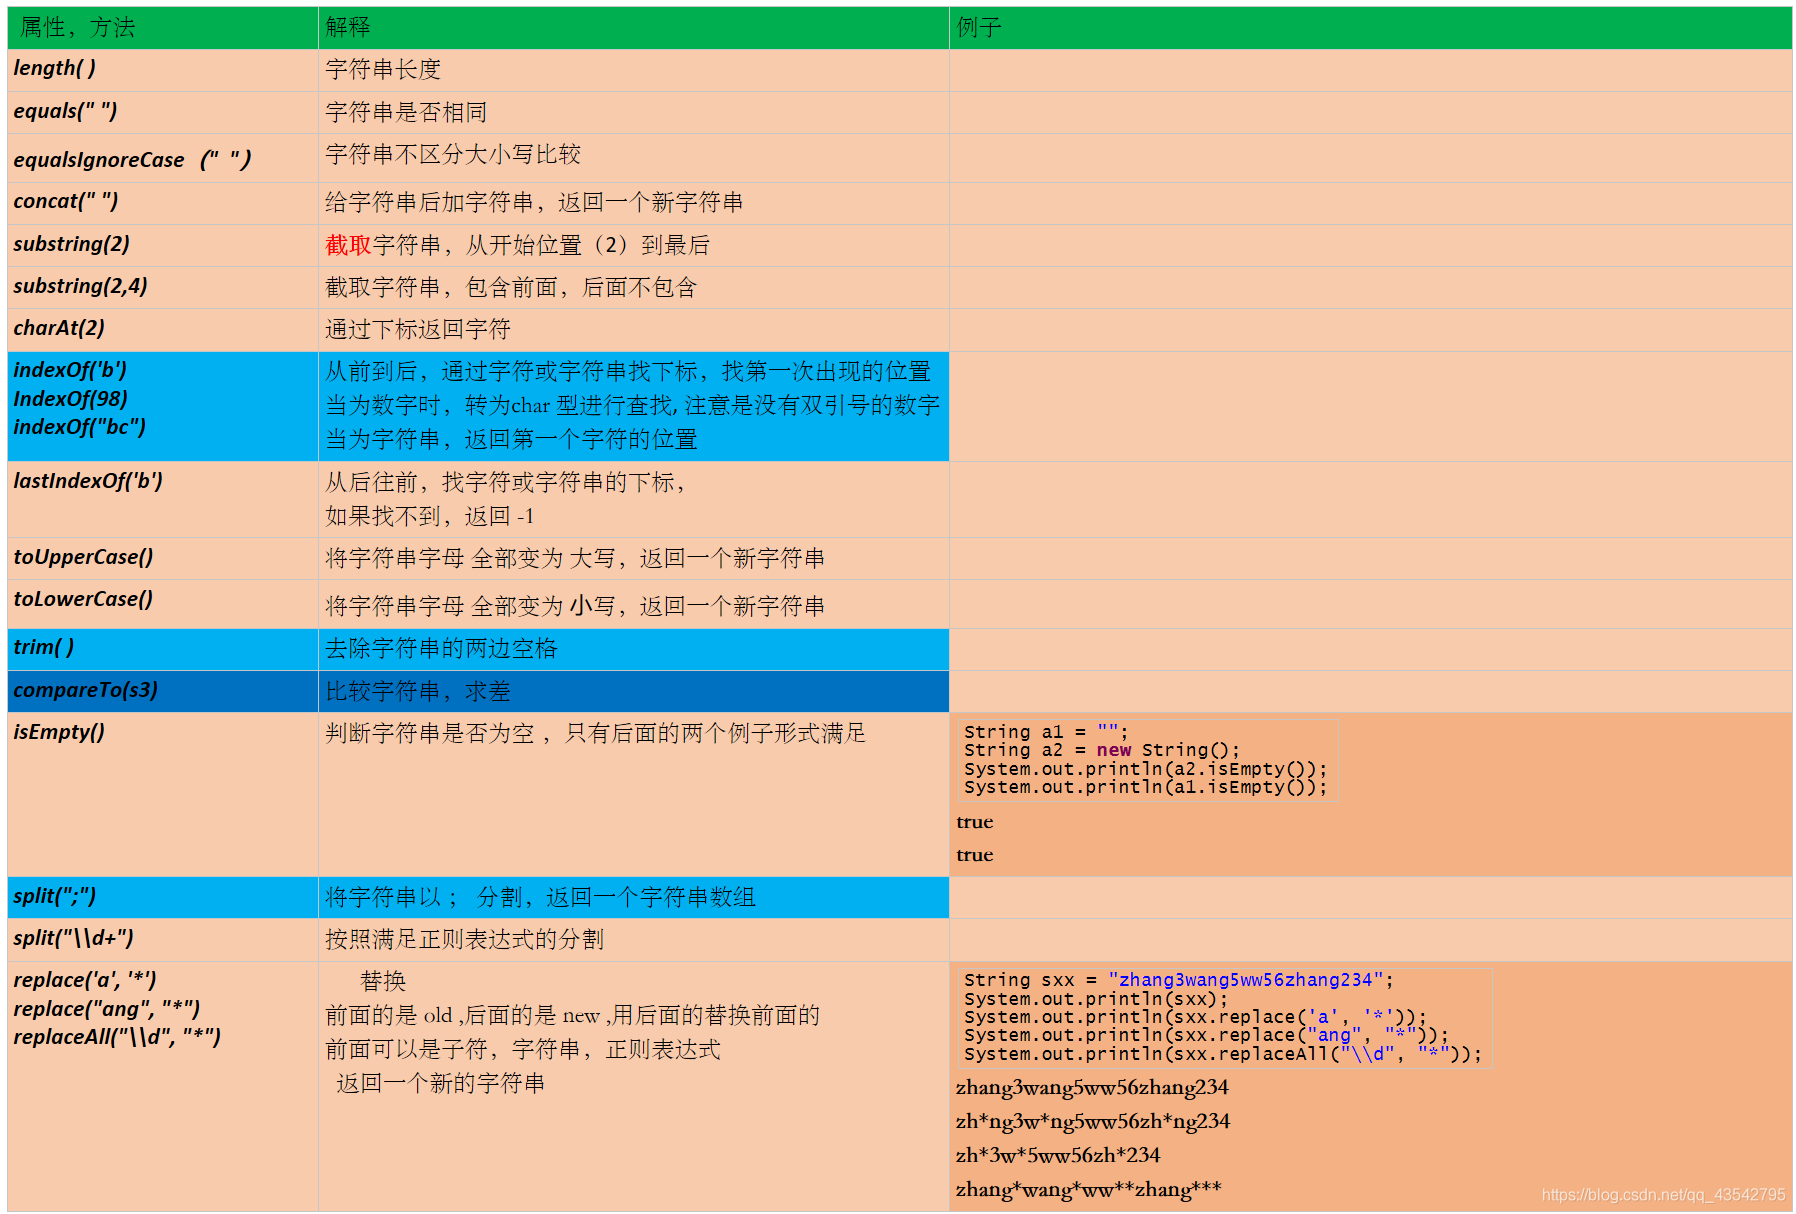Screen dimensions: 1796x1214
Task: Click the code 'System.out.println(sxx);'
Action: point(1096,999)
